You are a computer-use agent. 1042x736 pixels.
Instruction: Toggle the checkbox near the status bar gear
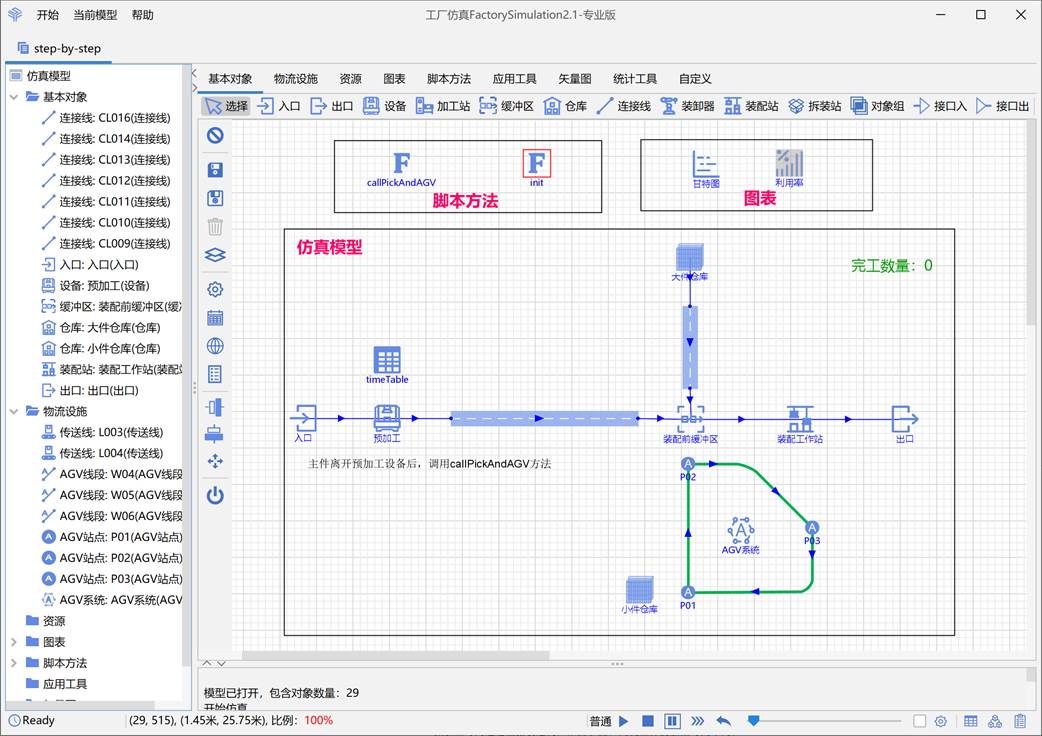click(x=918, y=720)
